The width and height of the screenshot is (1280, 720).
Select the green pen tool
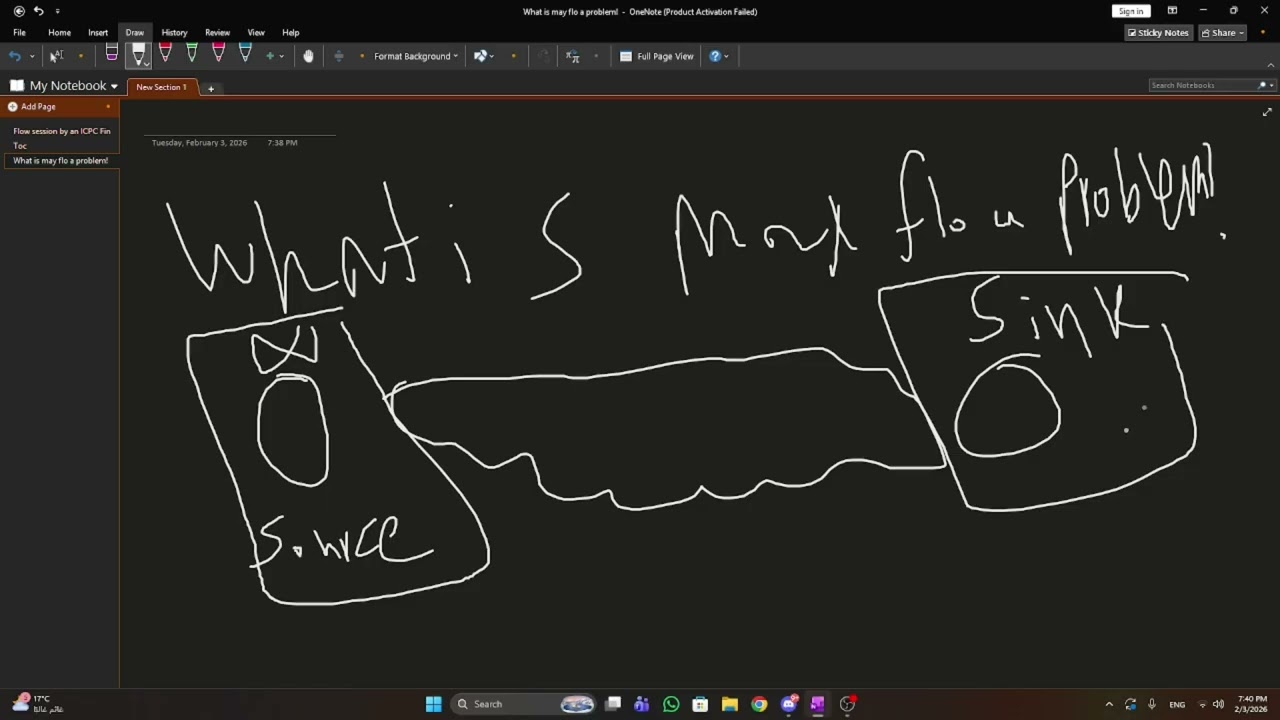[x=192, y=54]
